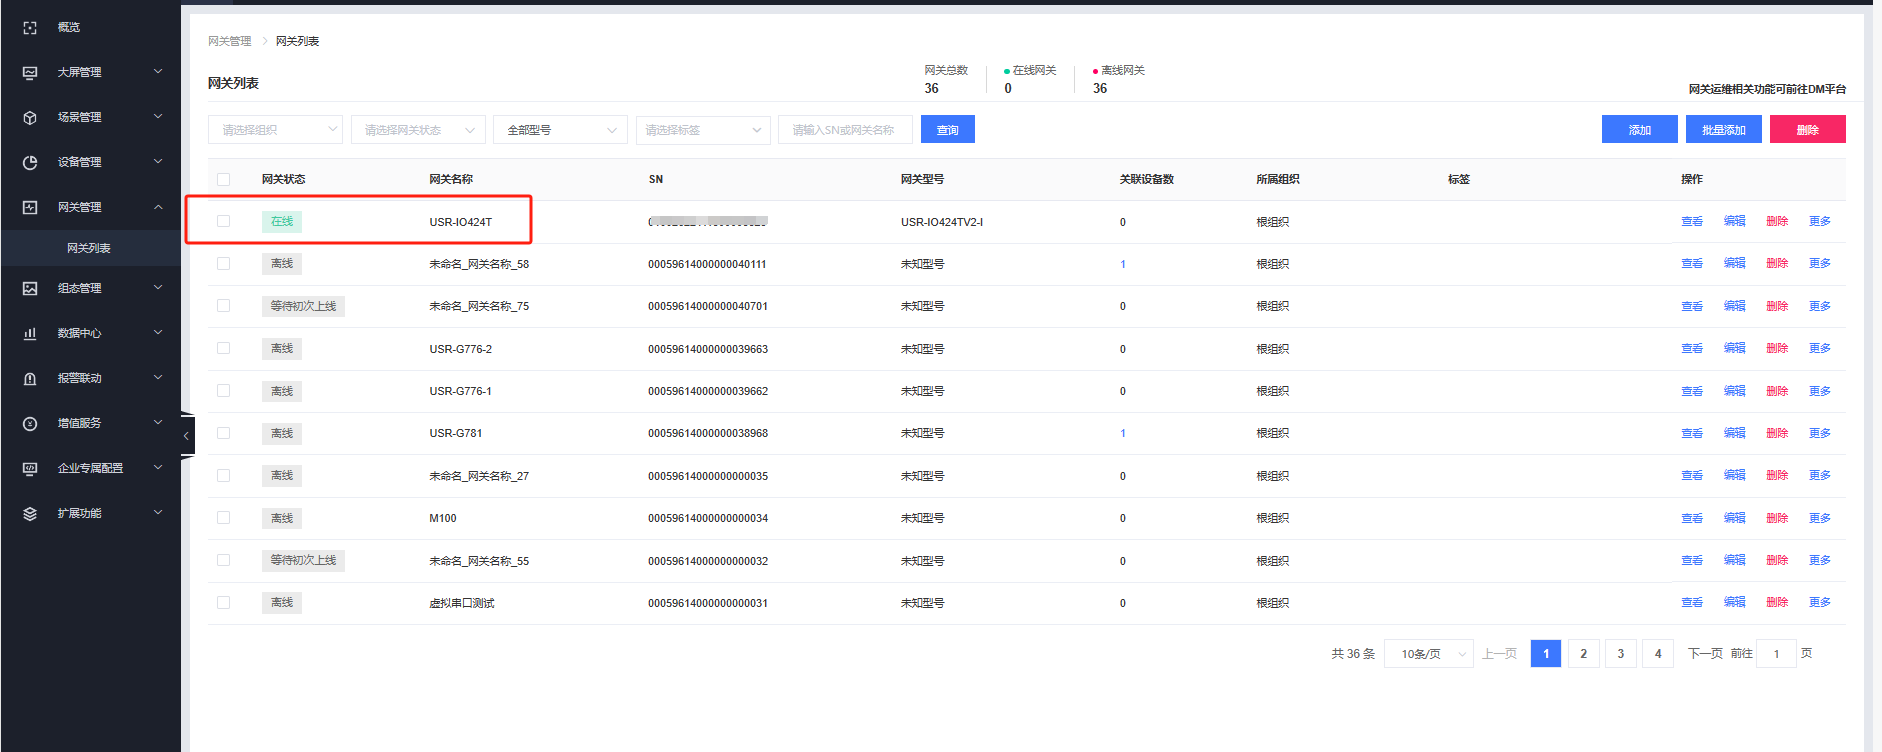Viewport: 1882px width, 752px height.
Task: Click the SN or gateway name search field
Action: (x=844, y=130)
